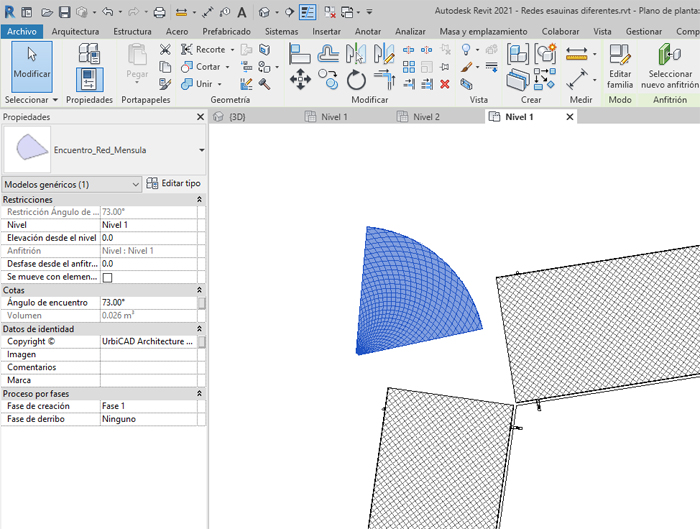Click the Rotate tool icon

(x=357, y=80)
